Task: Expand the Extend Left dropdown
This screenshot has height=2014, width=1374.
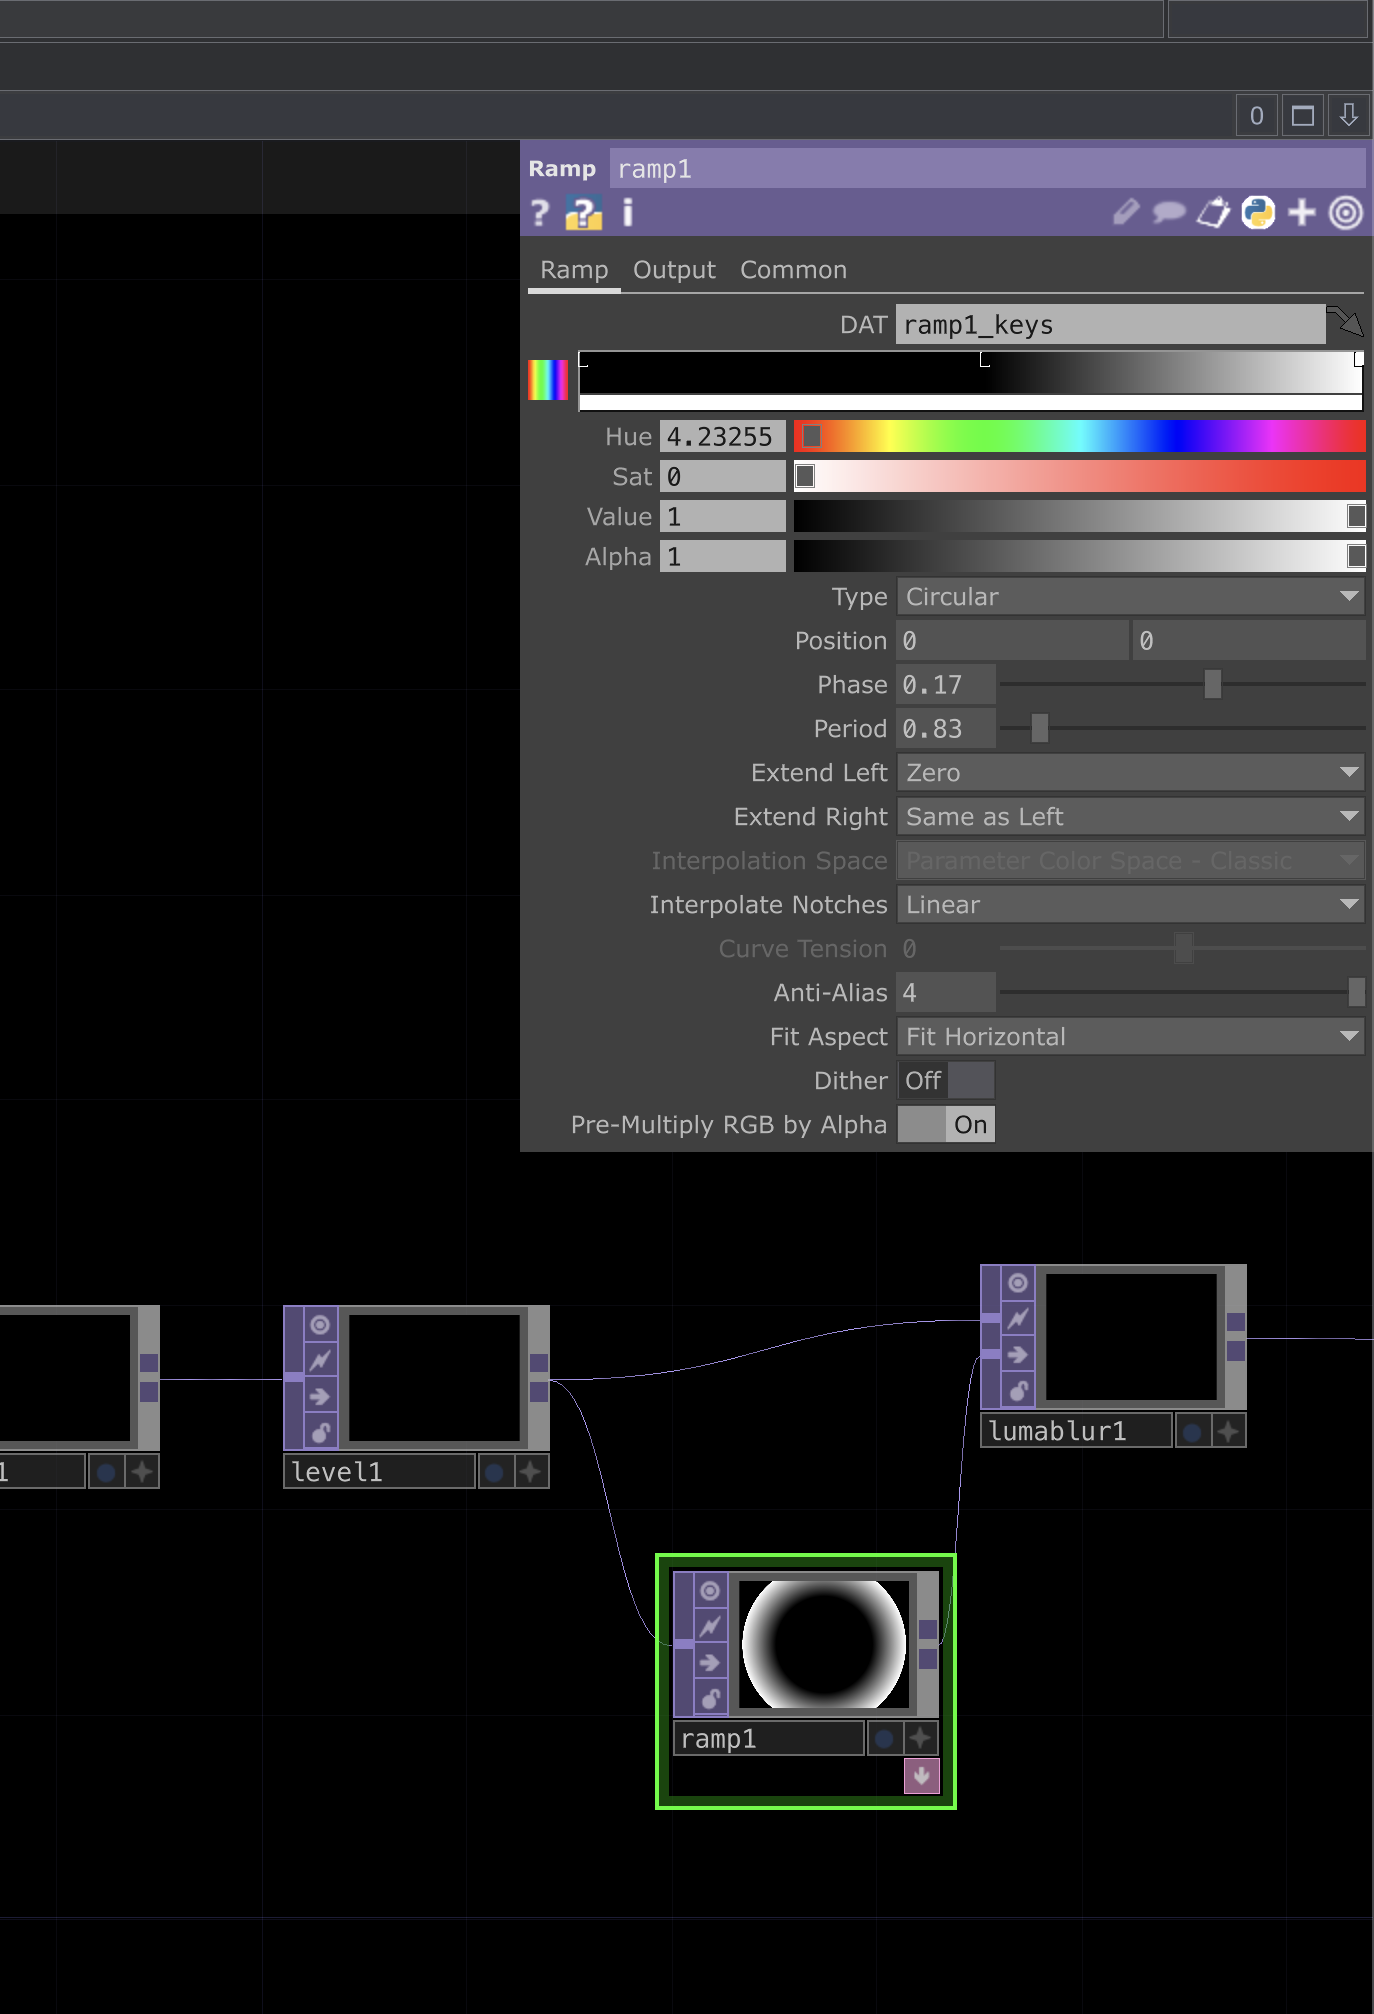Action: tap(1130, 773)
